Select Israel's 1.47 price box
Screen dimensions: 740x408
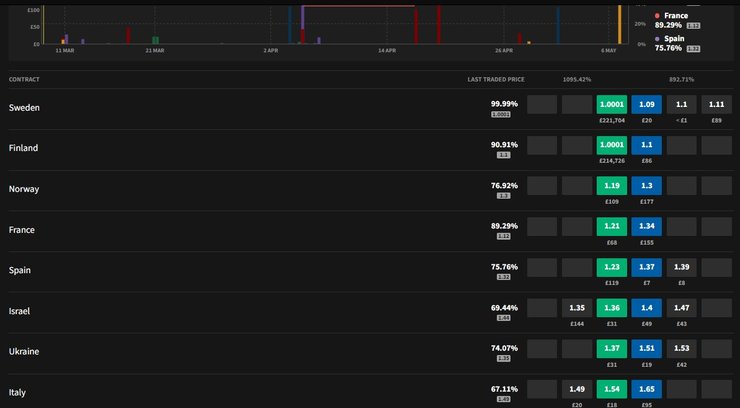(x=681, y=309)
